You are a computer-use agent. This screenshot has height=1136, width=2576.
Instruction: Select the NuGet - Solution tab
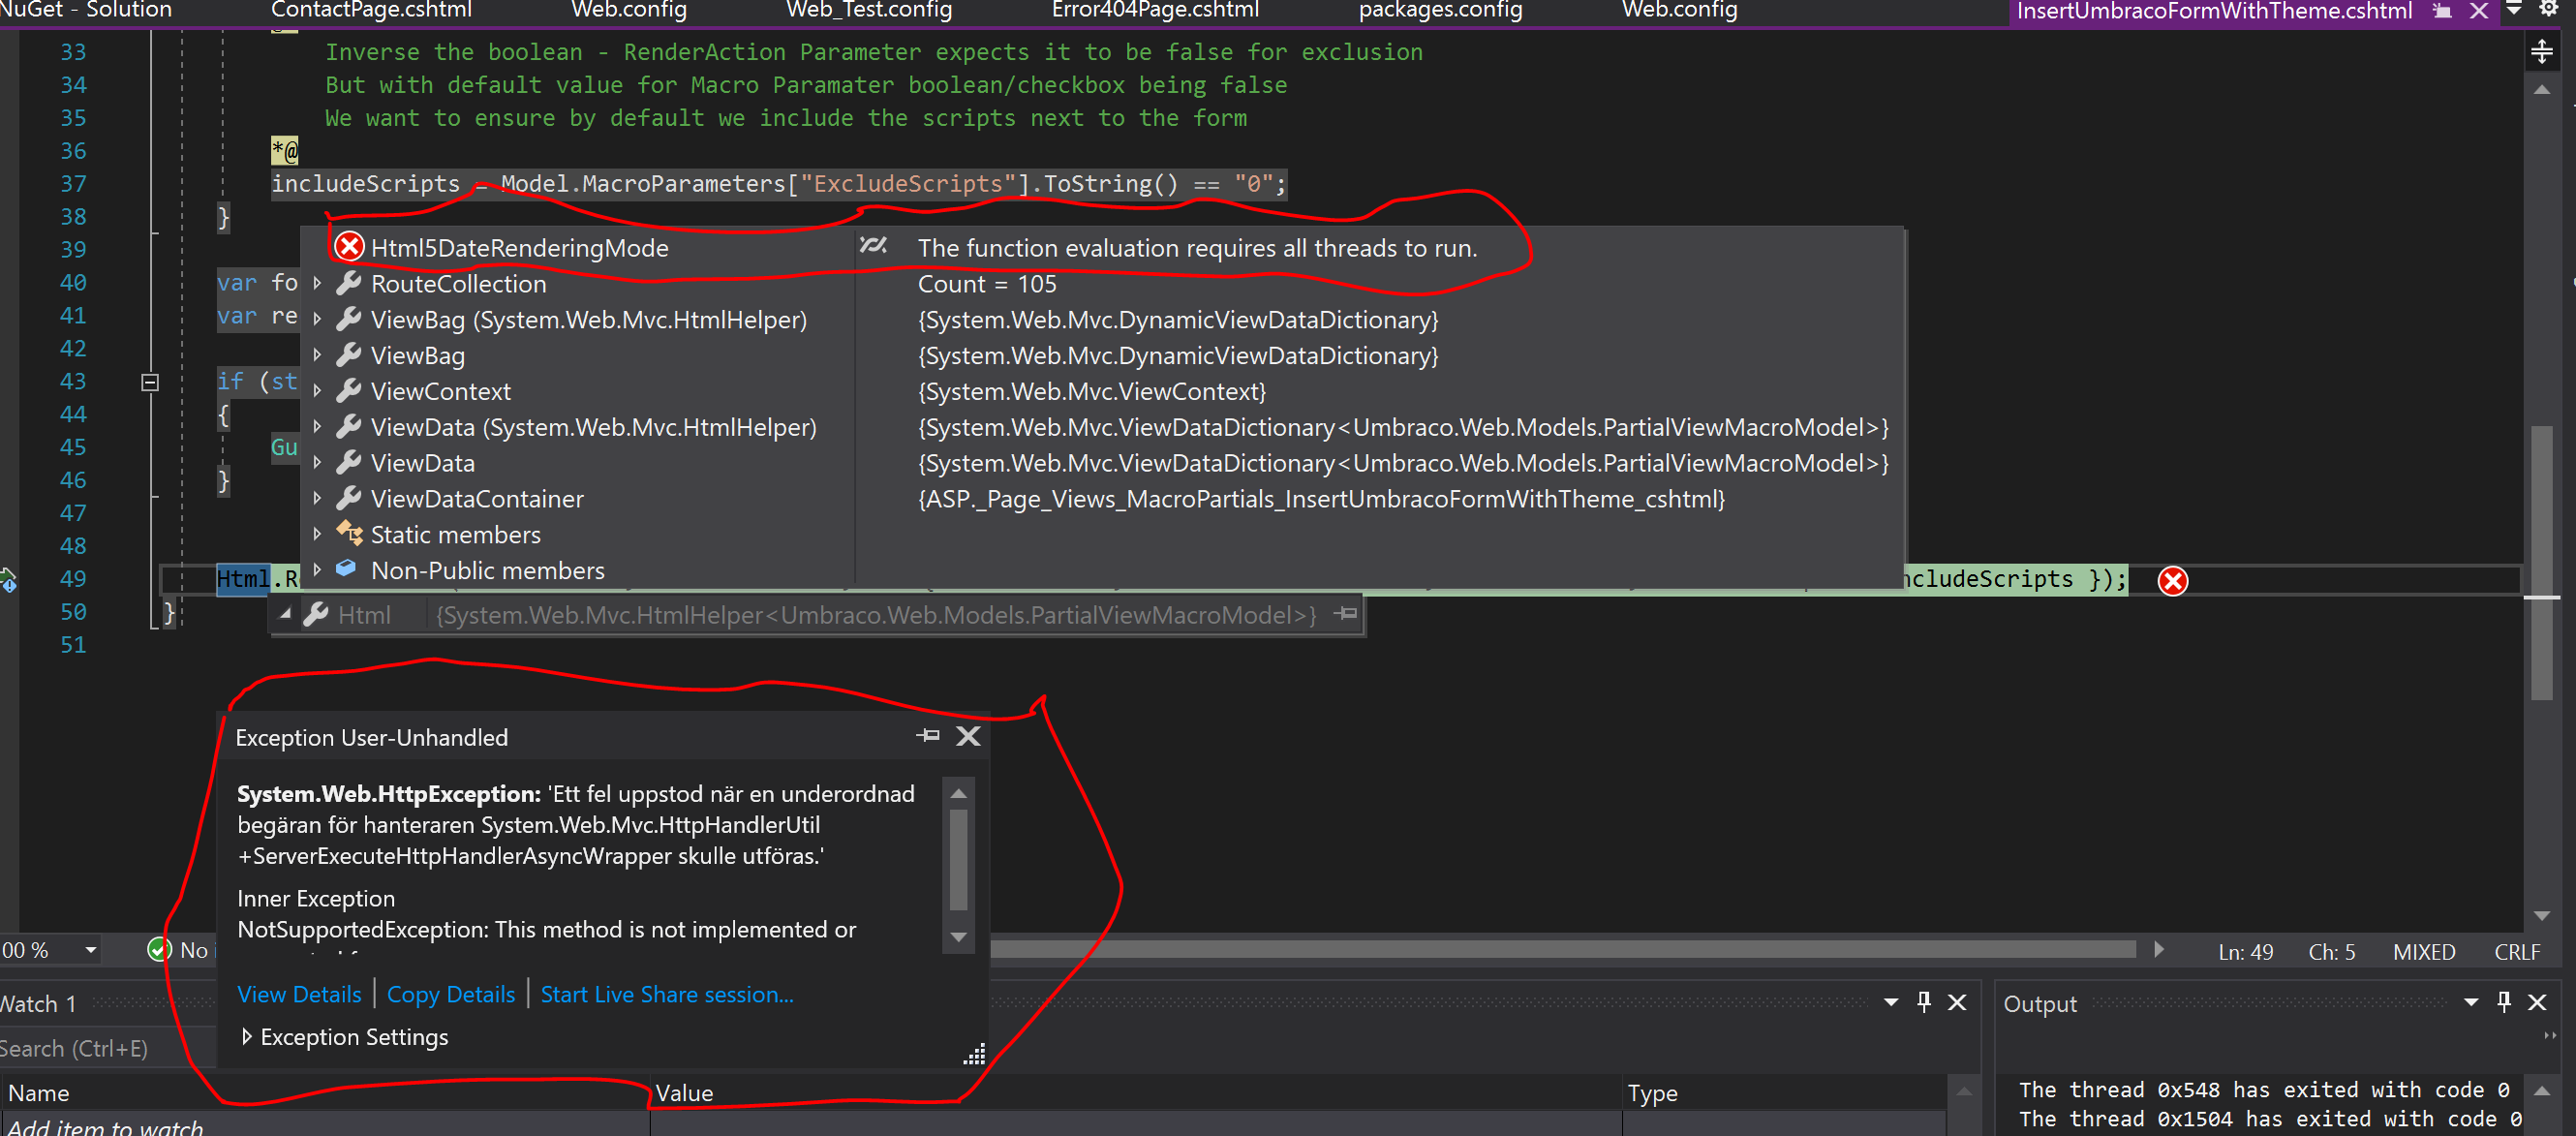tap(86, 11)
